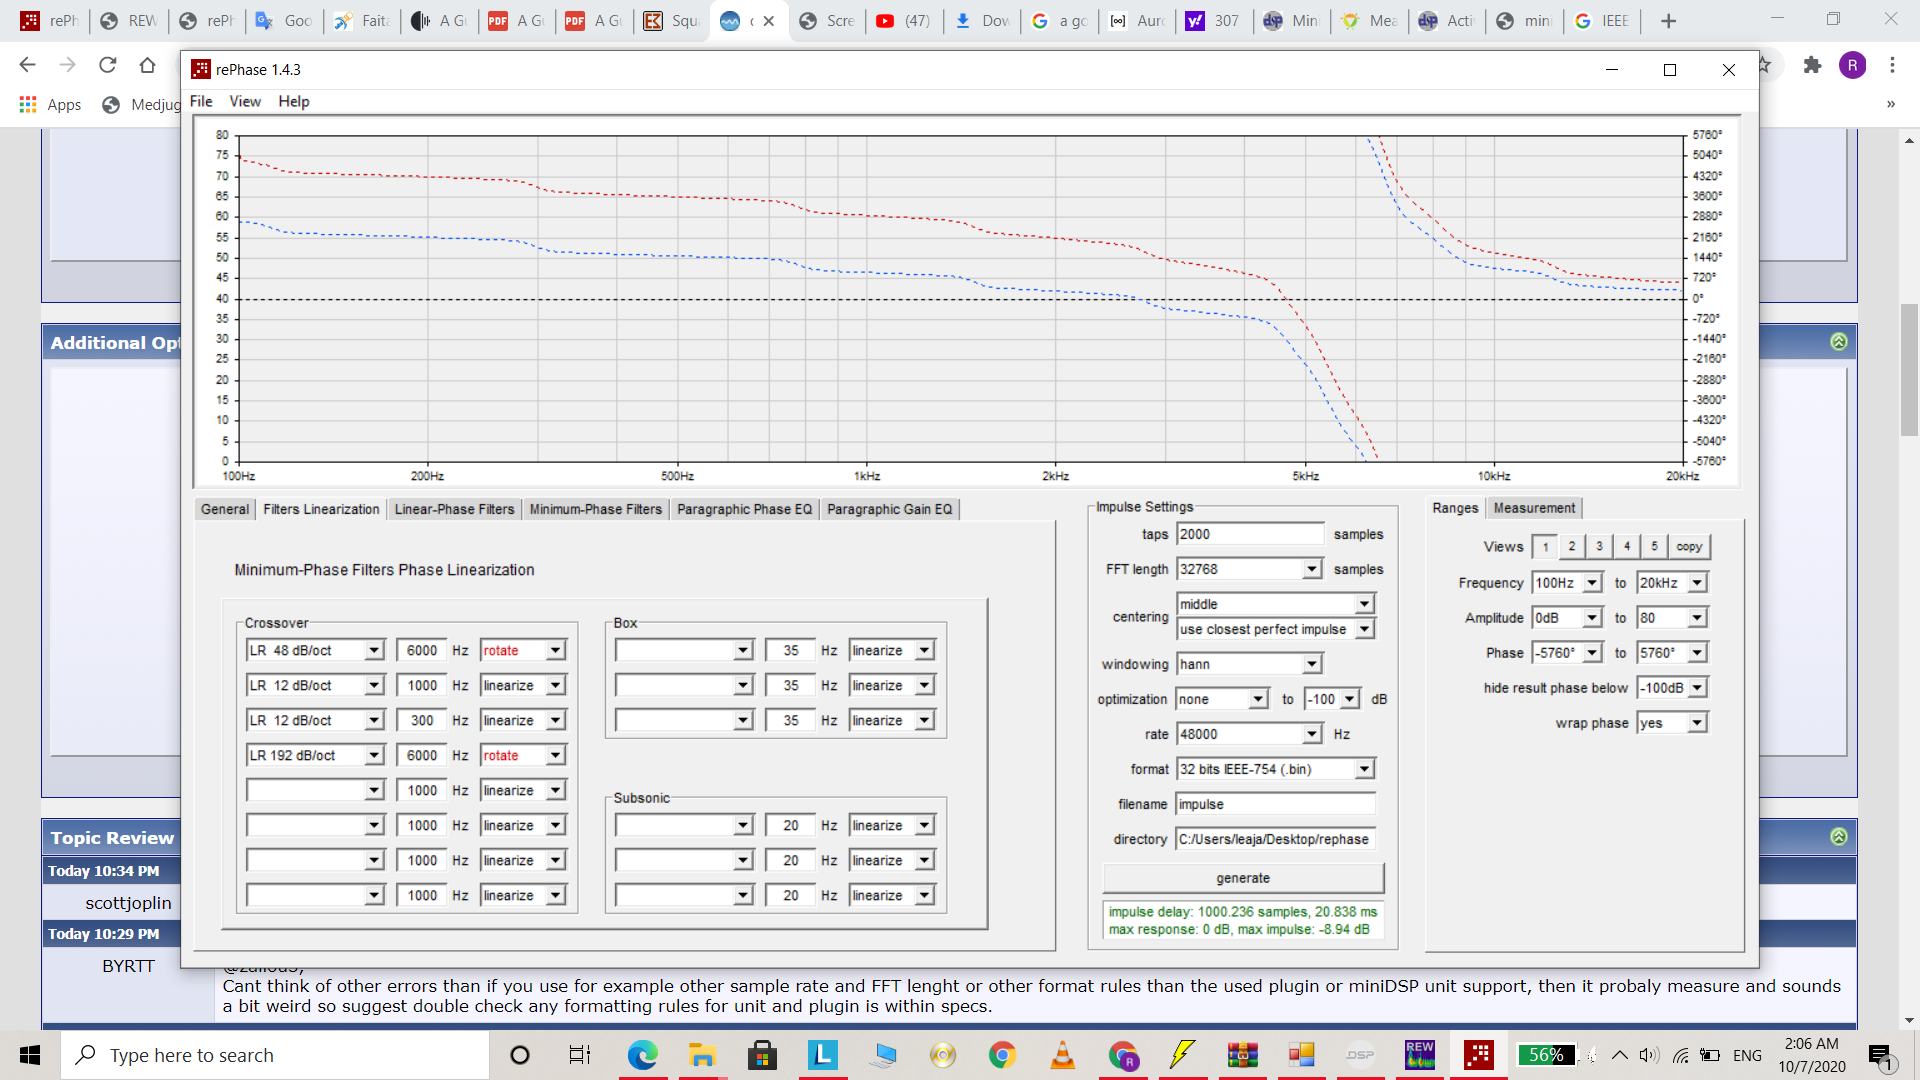Click the generate button
The image size is (1920, 1080).
pyautogui.click(x=1243, y=878)
